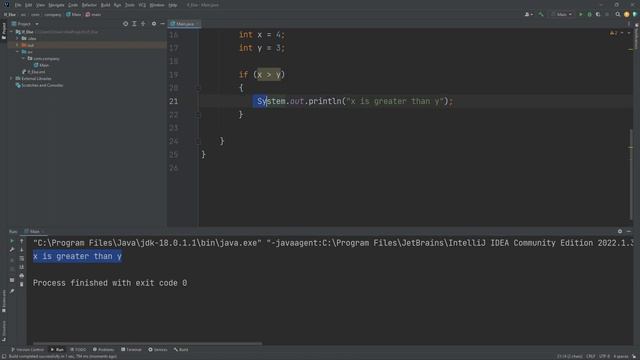Select Scratches and Consoles in the project tree
The image size is (640, 360).
pos(39,85)
